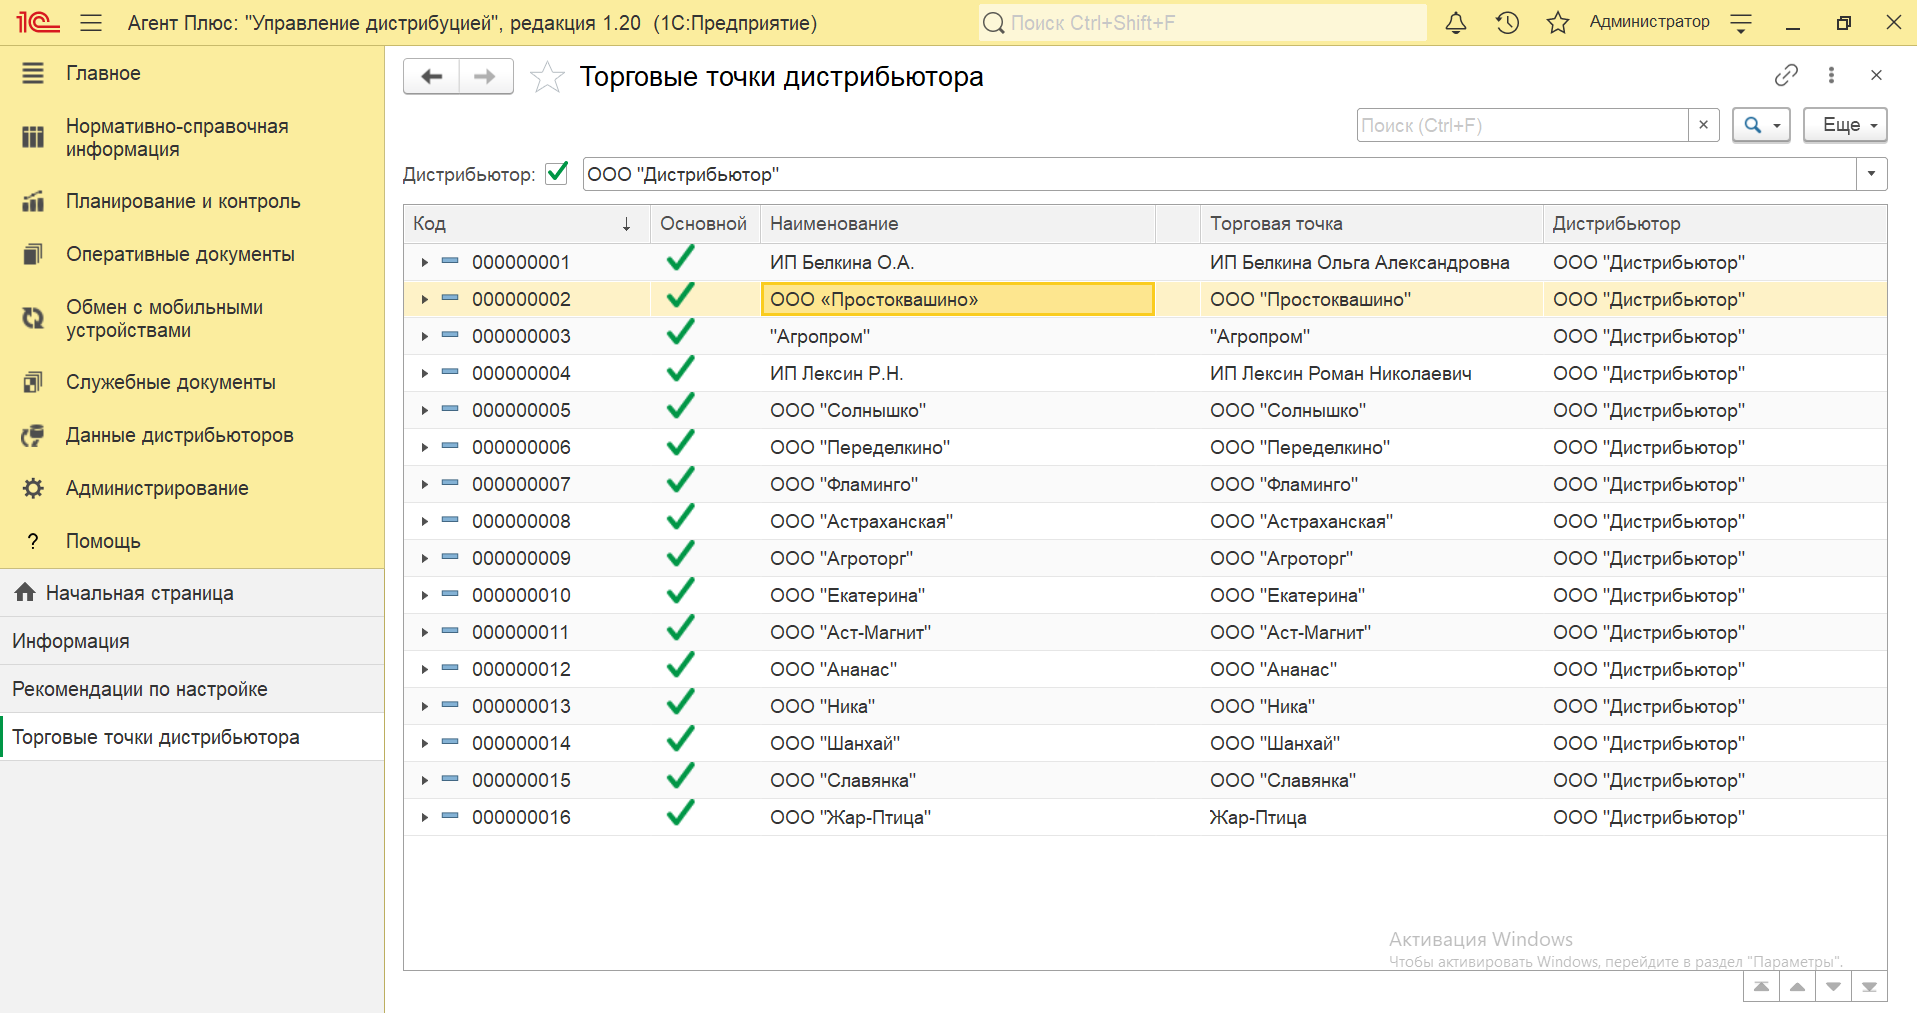
Task: Open favorites star in title bar
Action: [x=1557, y=22]
